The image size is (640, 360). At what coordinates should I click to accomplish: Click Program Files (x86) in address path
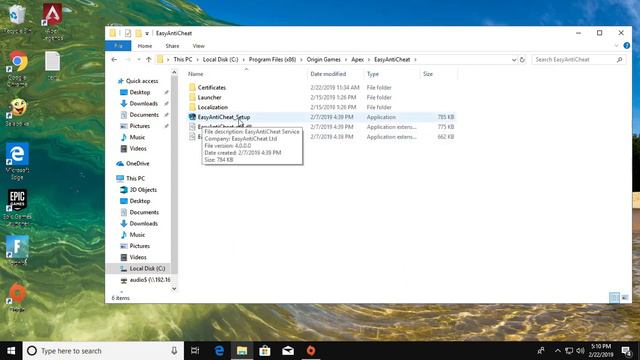(272, 60)
